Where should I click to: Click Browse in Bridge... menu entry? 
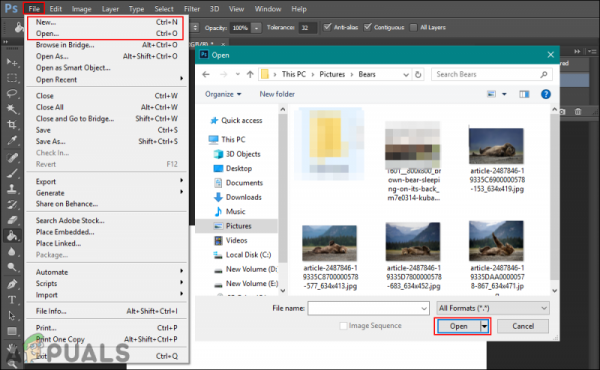click(107, 45)
